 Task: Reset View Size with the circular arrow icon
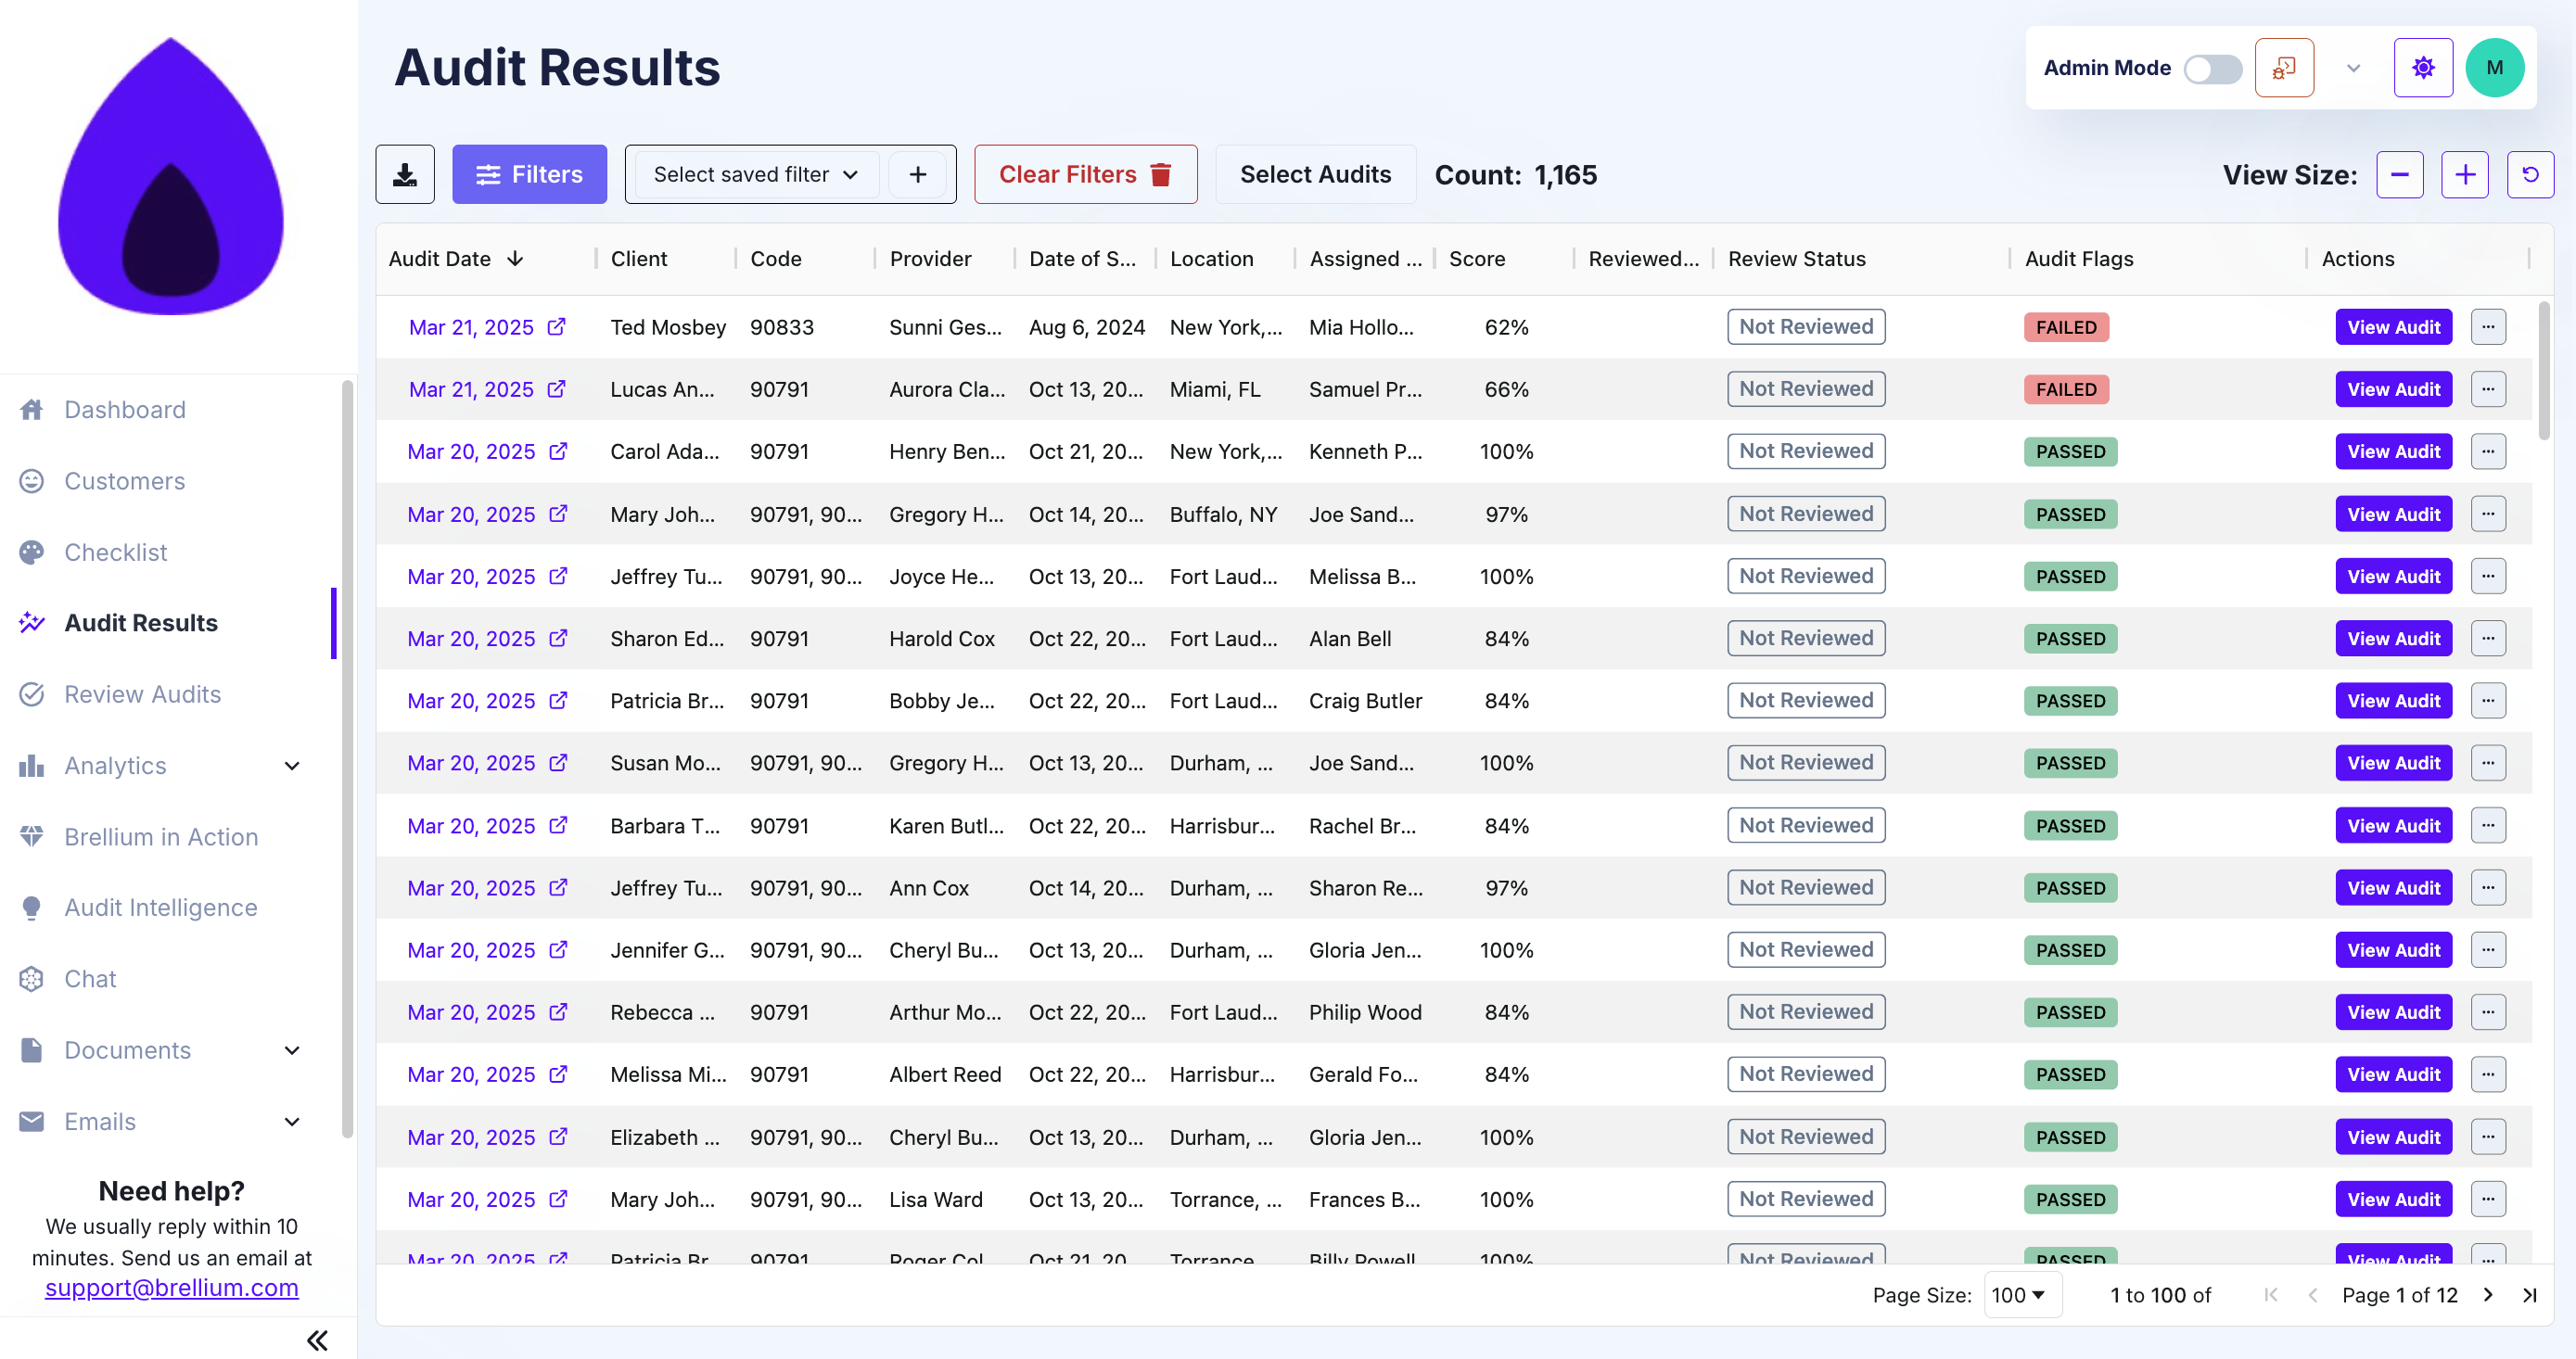[2531, 174]
